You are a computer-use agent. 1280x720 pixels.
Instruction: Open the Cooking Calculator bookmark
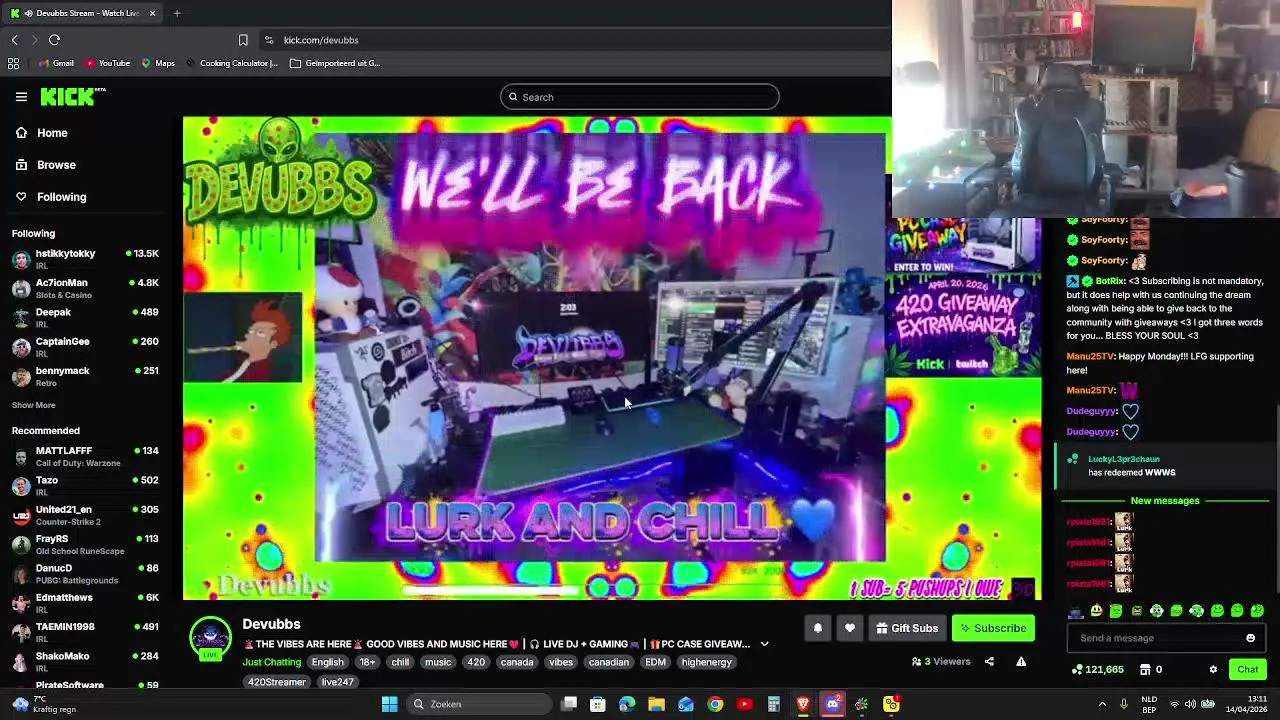tap(231, 63)
